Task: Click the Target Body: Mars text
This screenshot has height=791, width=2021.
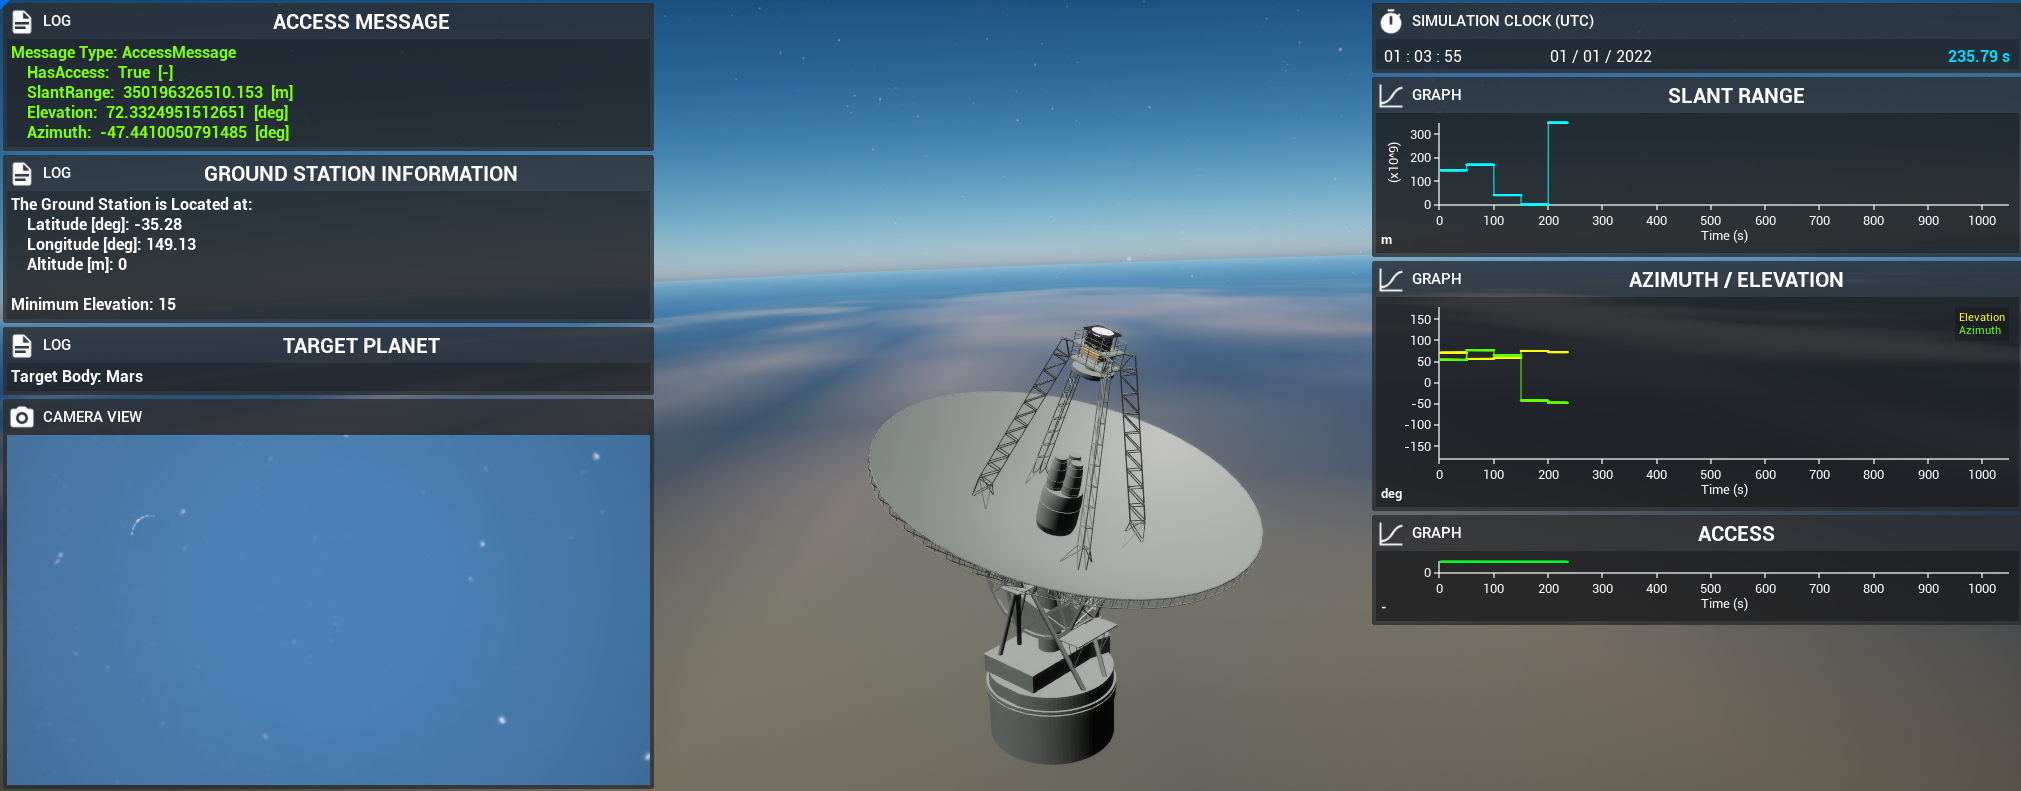Action: coord(77,376)
